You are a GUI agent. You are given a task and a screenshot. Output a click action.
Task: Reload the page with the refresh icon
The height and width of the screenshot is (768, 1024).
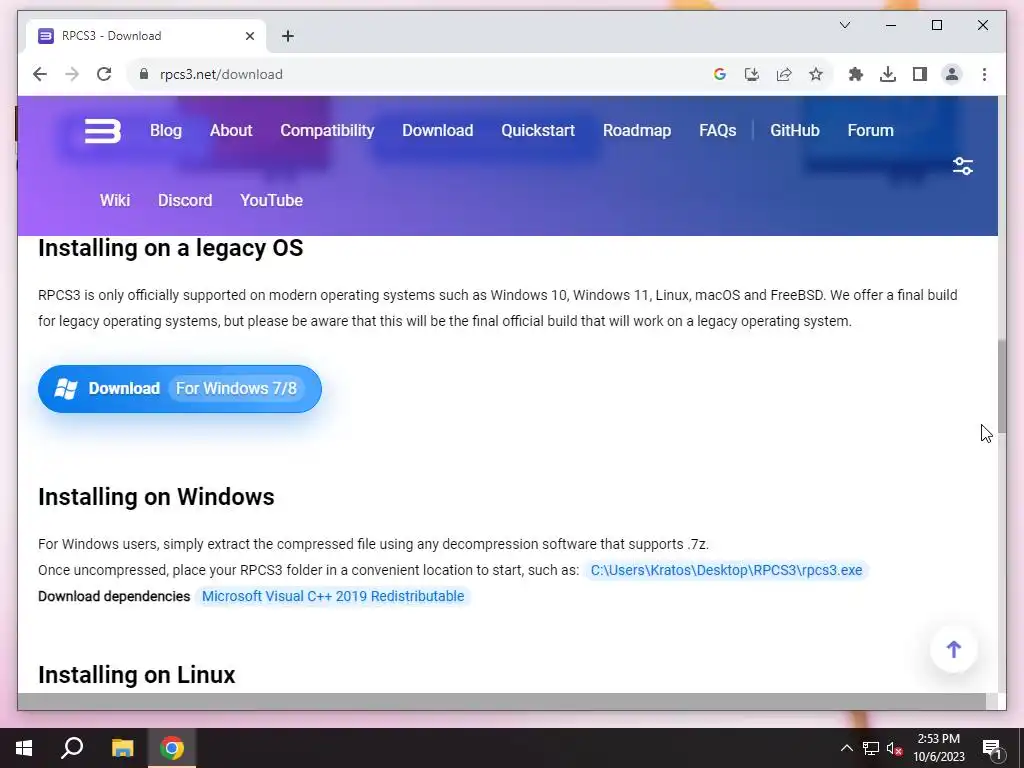point(104,74)
